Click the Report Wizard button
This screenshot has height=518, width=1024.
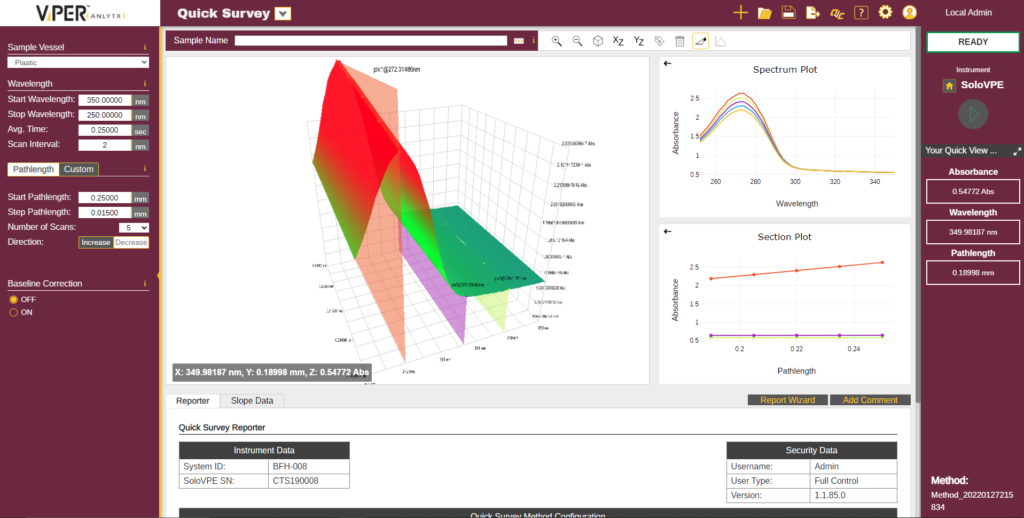click(x=787, y=400)
